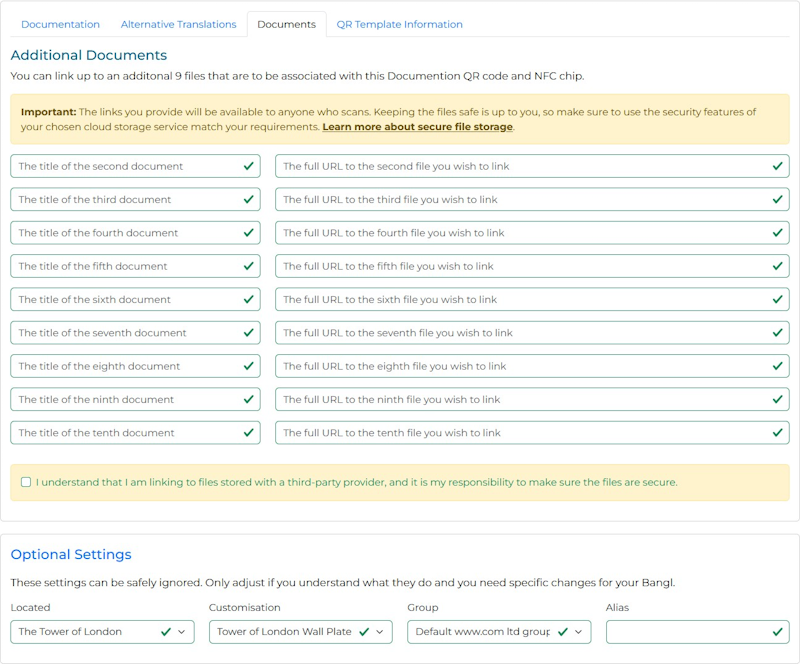Click checkmark icon in tenth document title field
The height and width of the screenshot is (664, 800).
(248, 433)
